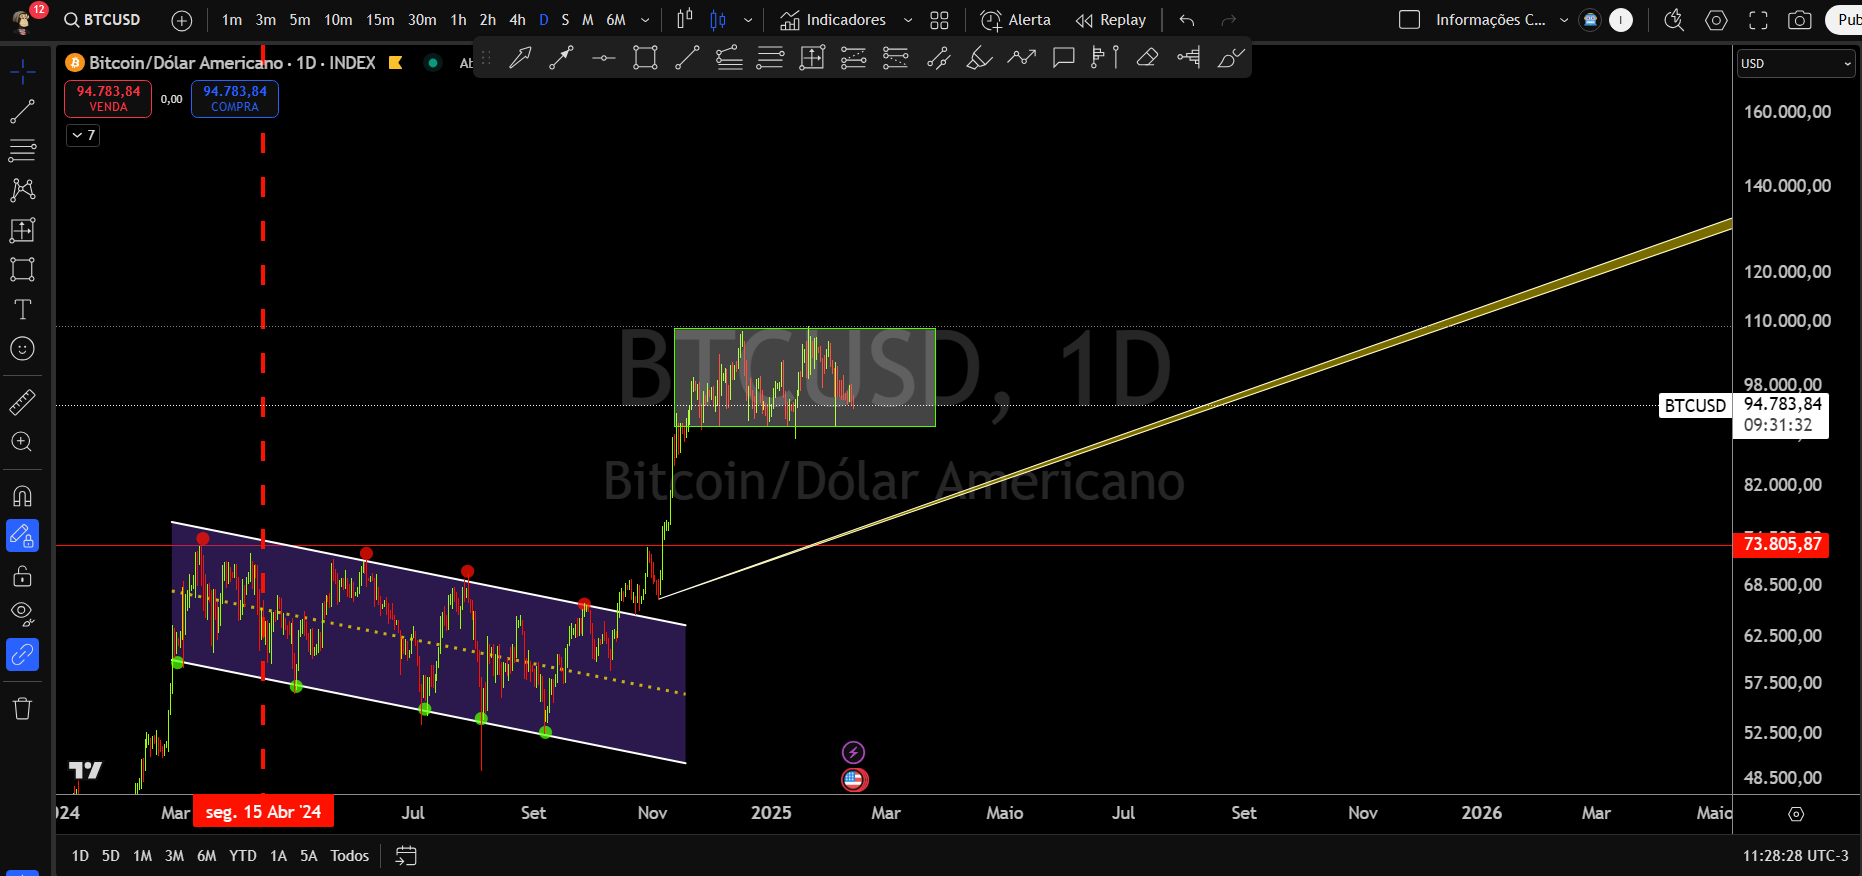This screenshot has width=1862, height=876.
Task: Select the zigzag path tool
Action: click(x=1021, y=58)
